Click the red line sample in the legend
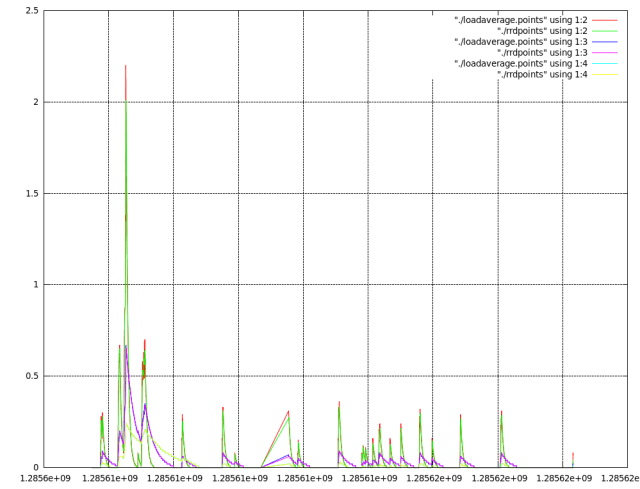Viewport: 640px width, 489px height. coord(606,20)
